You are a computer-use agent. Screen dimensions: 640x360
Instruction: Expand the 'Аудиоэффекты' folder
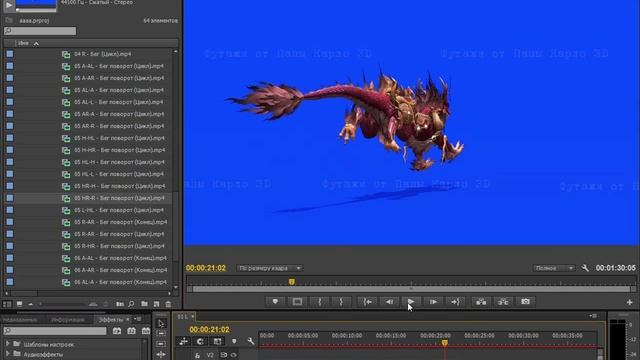tap(7, 354)
